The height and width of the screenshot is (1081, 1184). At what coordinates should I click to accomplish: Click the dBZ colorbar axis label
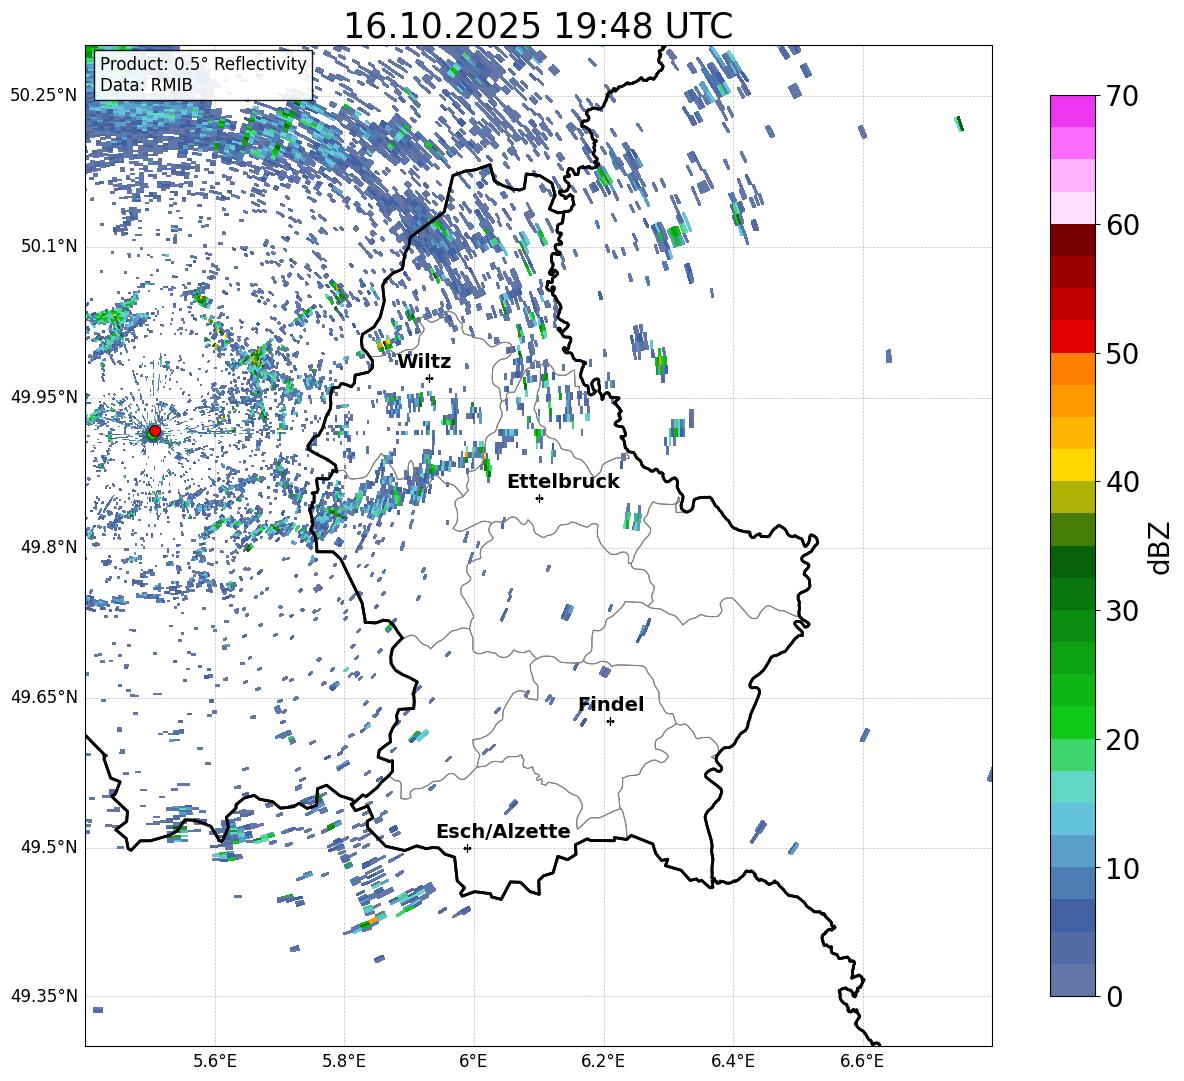click(1160, 547)
